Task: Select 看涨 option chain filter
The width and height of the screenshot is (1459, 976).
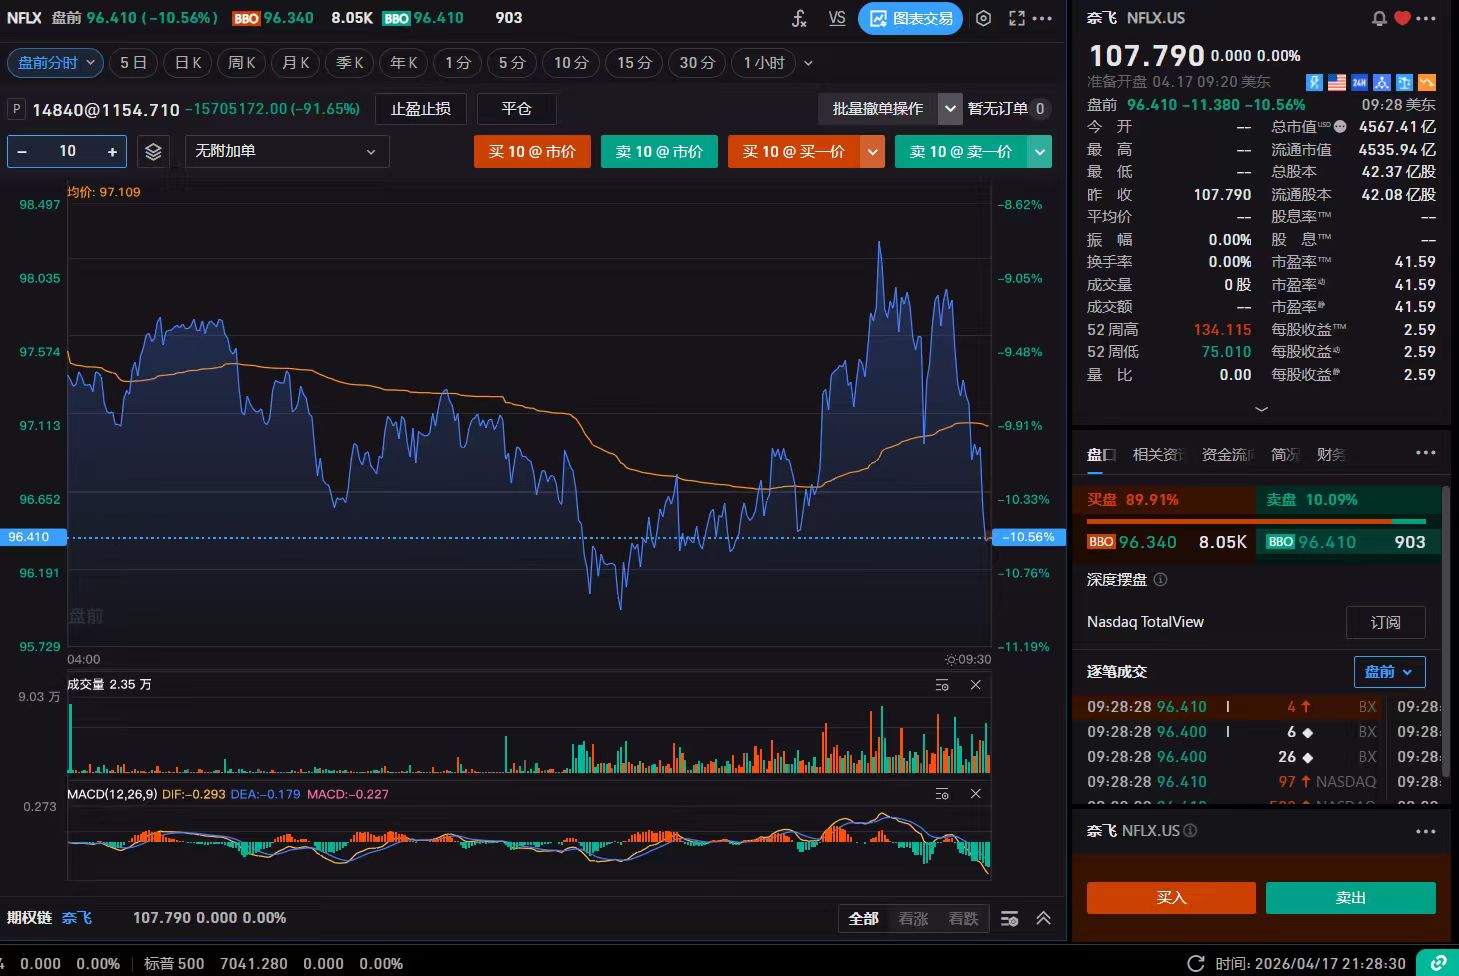Action: click(x=913, y=918)
